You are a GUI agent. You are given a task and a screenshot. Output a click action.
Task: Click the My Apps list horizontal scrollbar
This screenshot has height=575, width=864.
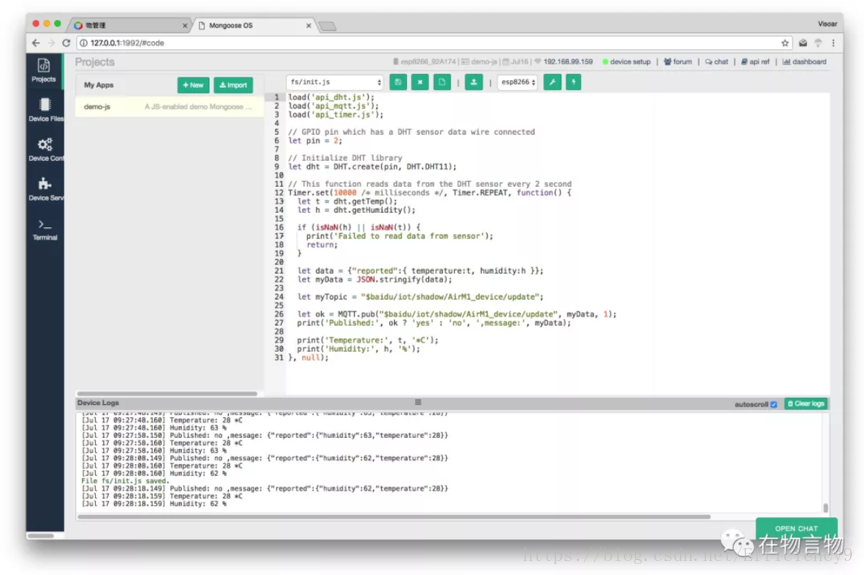[x=167, y=394]
